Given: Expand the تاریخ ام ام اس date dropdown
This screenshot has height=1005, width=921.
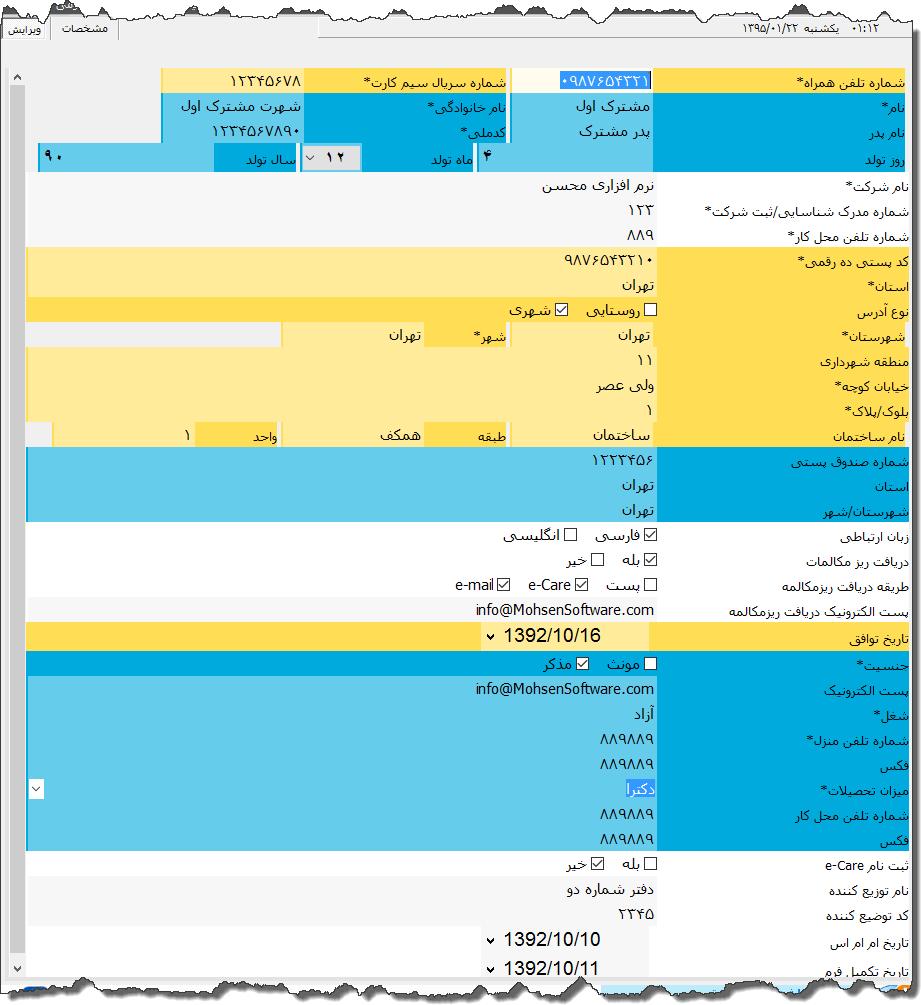Looking at the screenshot, I should pos(490,940).
